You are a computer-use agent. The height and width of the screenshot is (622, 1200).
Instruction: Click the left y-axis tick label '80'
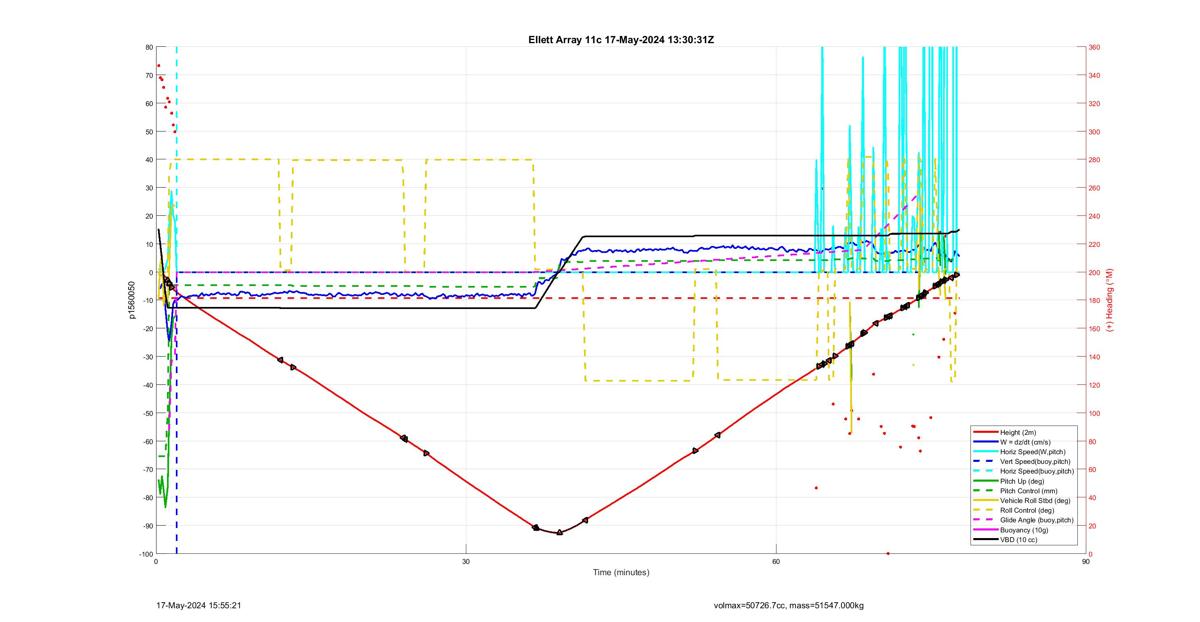[x=148, y=47]
